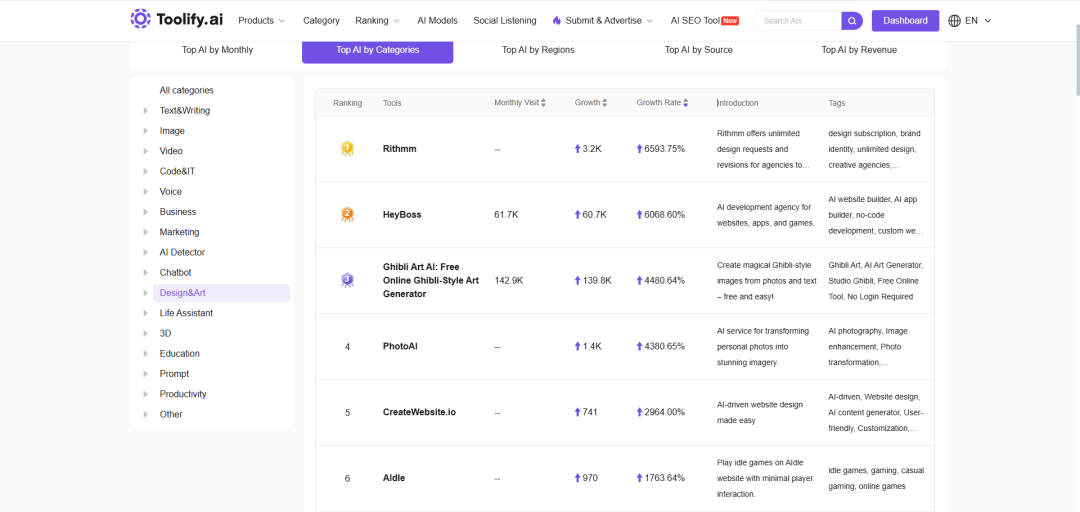Image resolution: width=1080 pixels, height=512 pixels.
Task: Click the up arrow next to 6068.60%
Action: pos(639,214)
